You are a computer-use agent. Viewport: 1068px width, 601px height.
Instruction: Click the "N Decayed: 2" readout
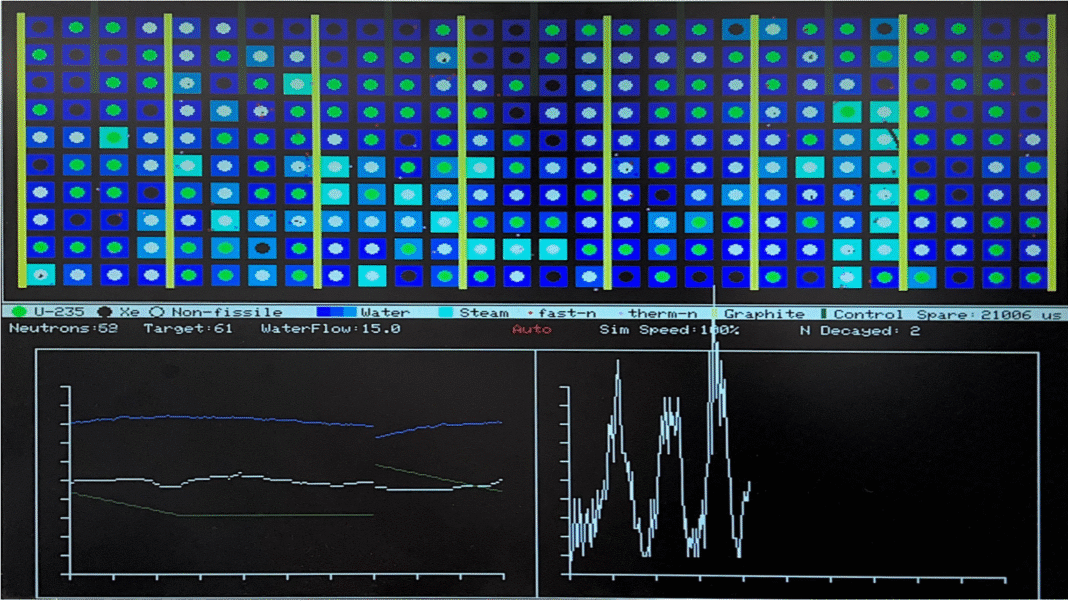[860, 330]
